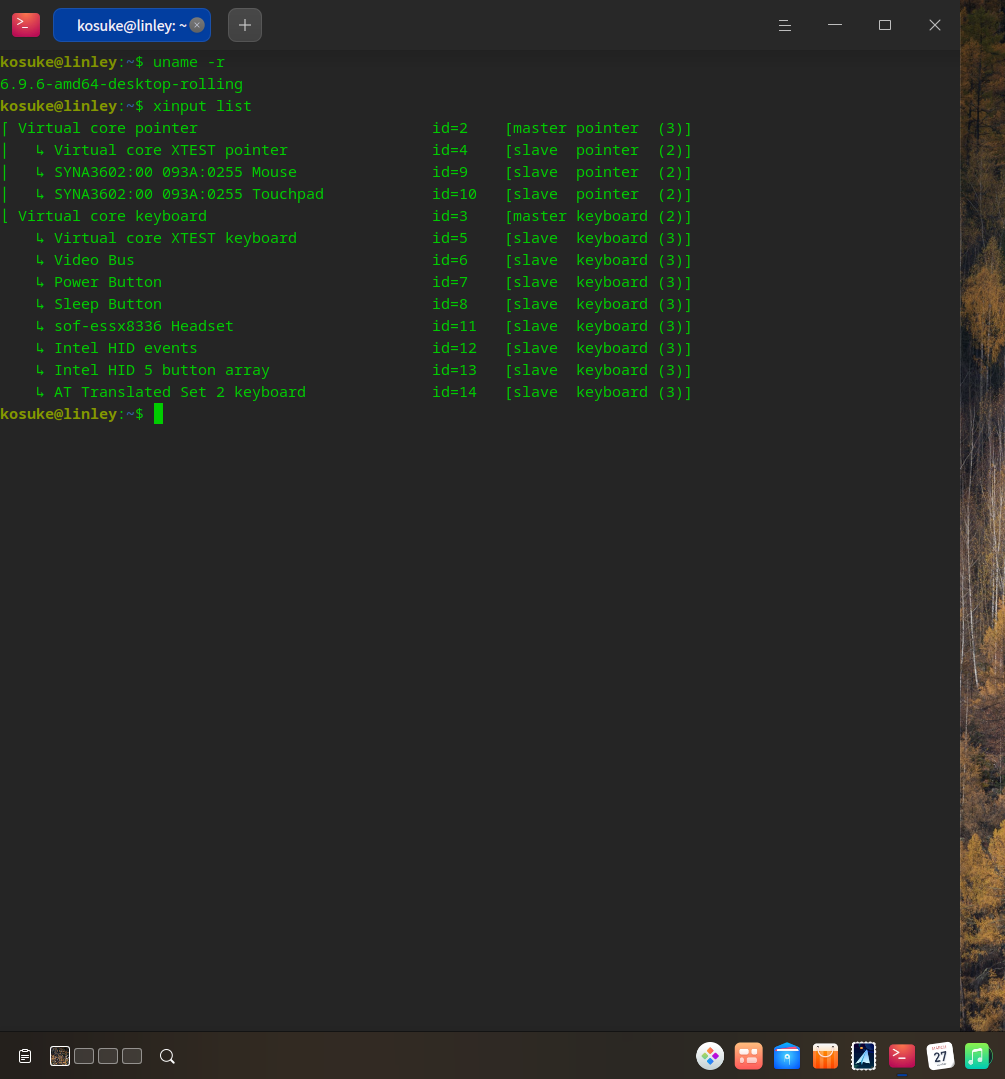The image size is (1005, 1079).
Task: Click the red terminal app icon in title bar
Action: click(x=26, y=25)
